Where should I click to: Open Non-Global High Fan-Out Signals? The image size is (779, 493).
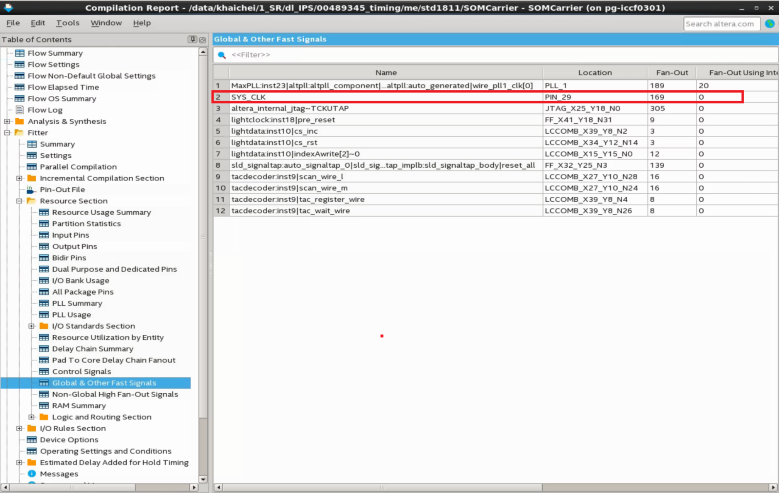point(115,395)
